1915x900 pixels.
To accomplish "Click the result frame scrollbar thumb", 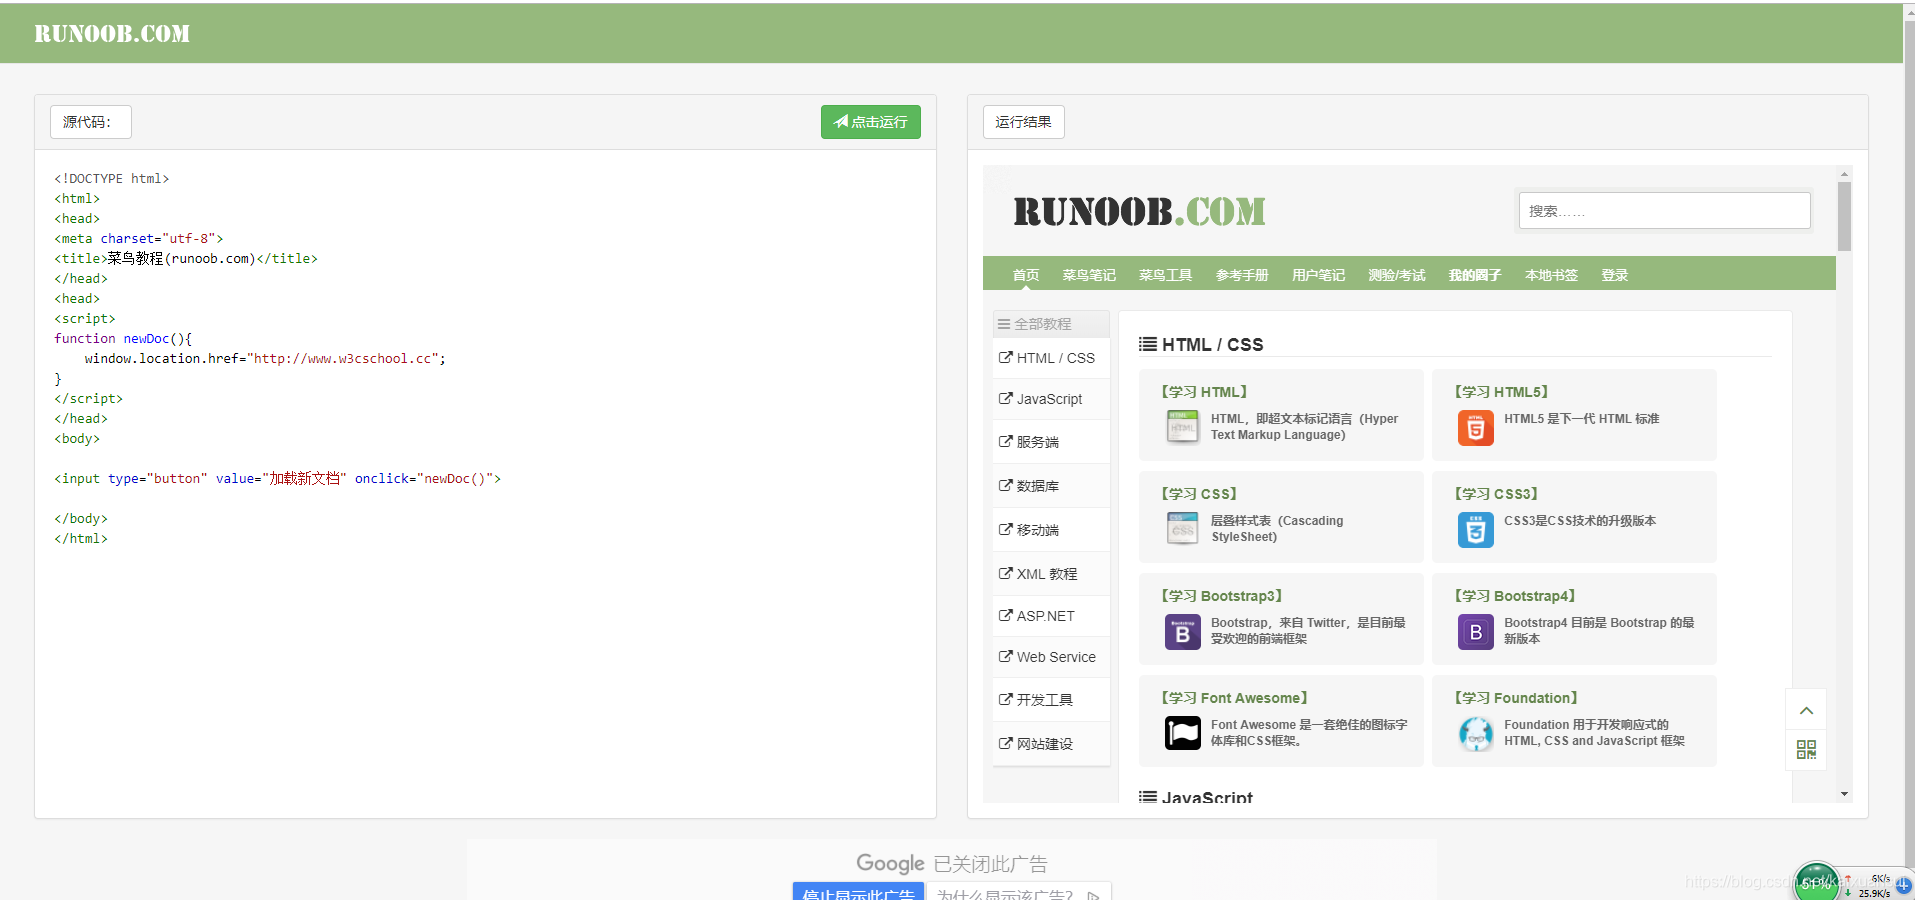I will [x=1844, y=216].
